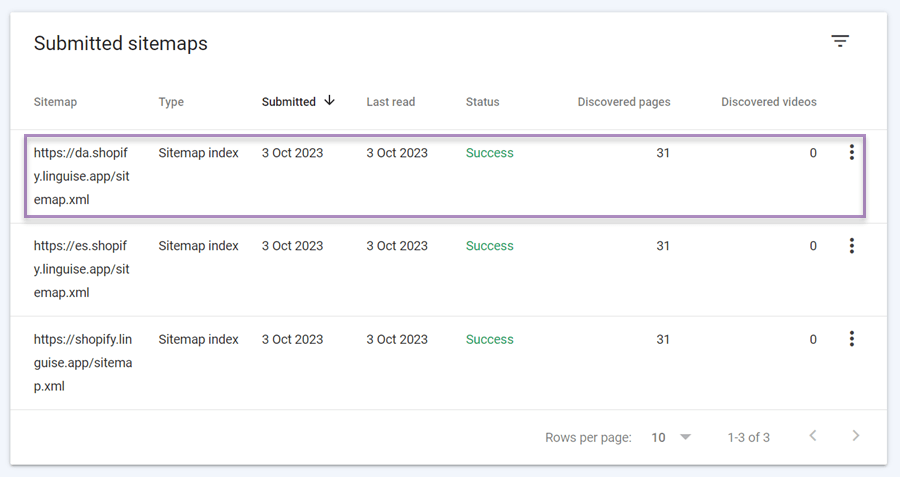Viewport: 900px width, 477px height.
Task: Click the Status column header
Action: [482, 102]
